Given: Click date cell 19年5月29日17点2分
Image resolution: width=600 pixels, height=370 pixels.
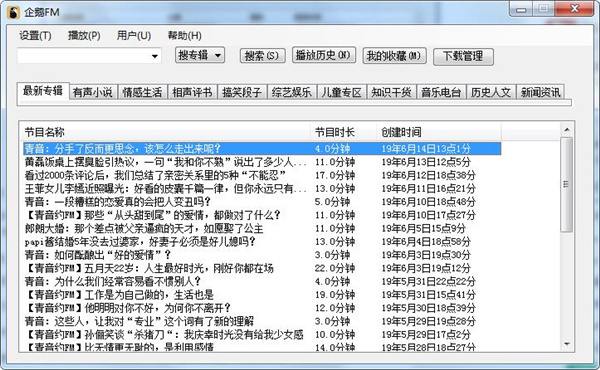Looking at the screenshot, I should point(426,335).
